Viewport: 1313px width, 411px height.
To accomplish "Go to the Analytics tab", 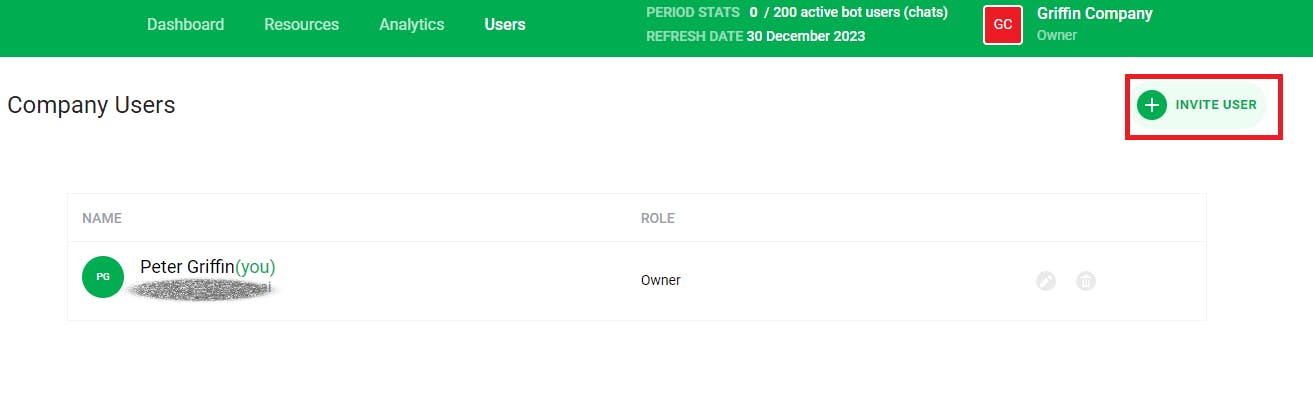I will pos(412,24).
